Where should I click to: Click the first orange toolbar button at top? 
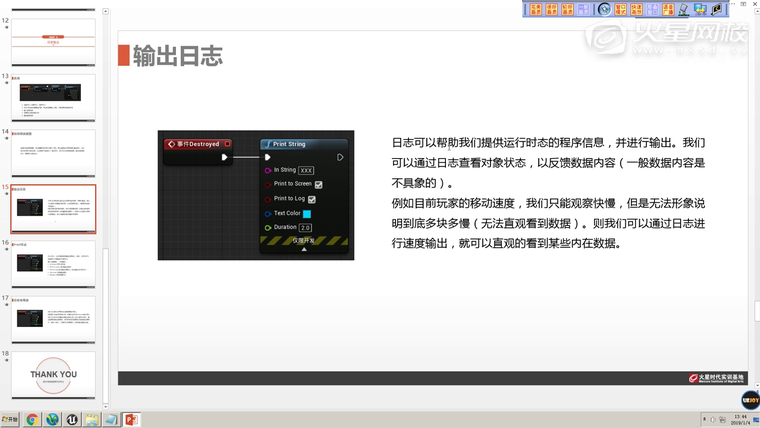[x=536, y=9]
